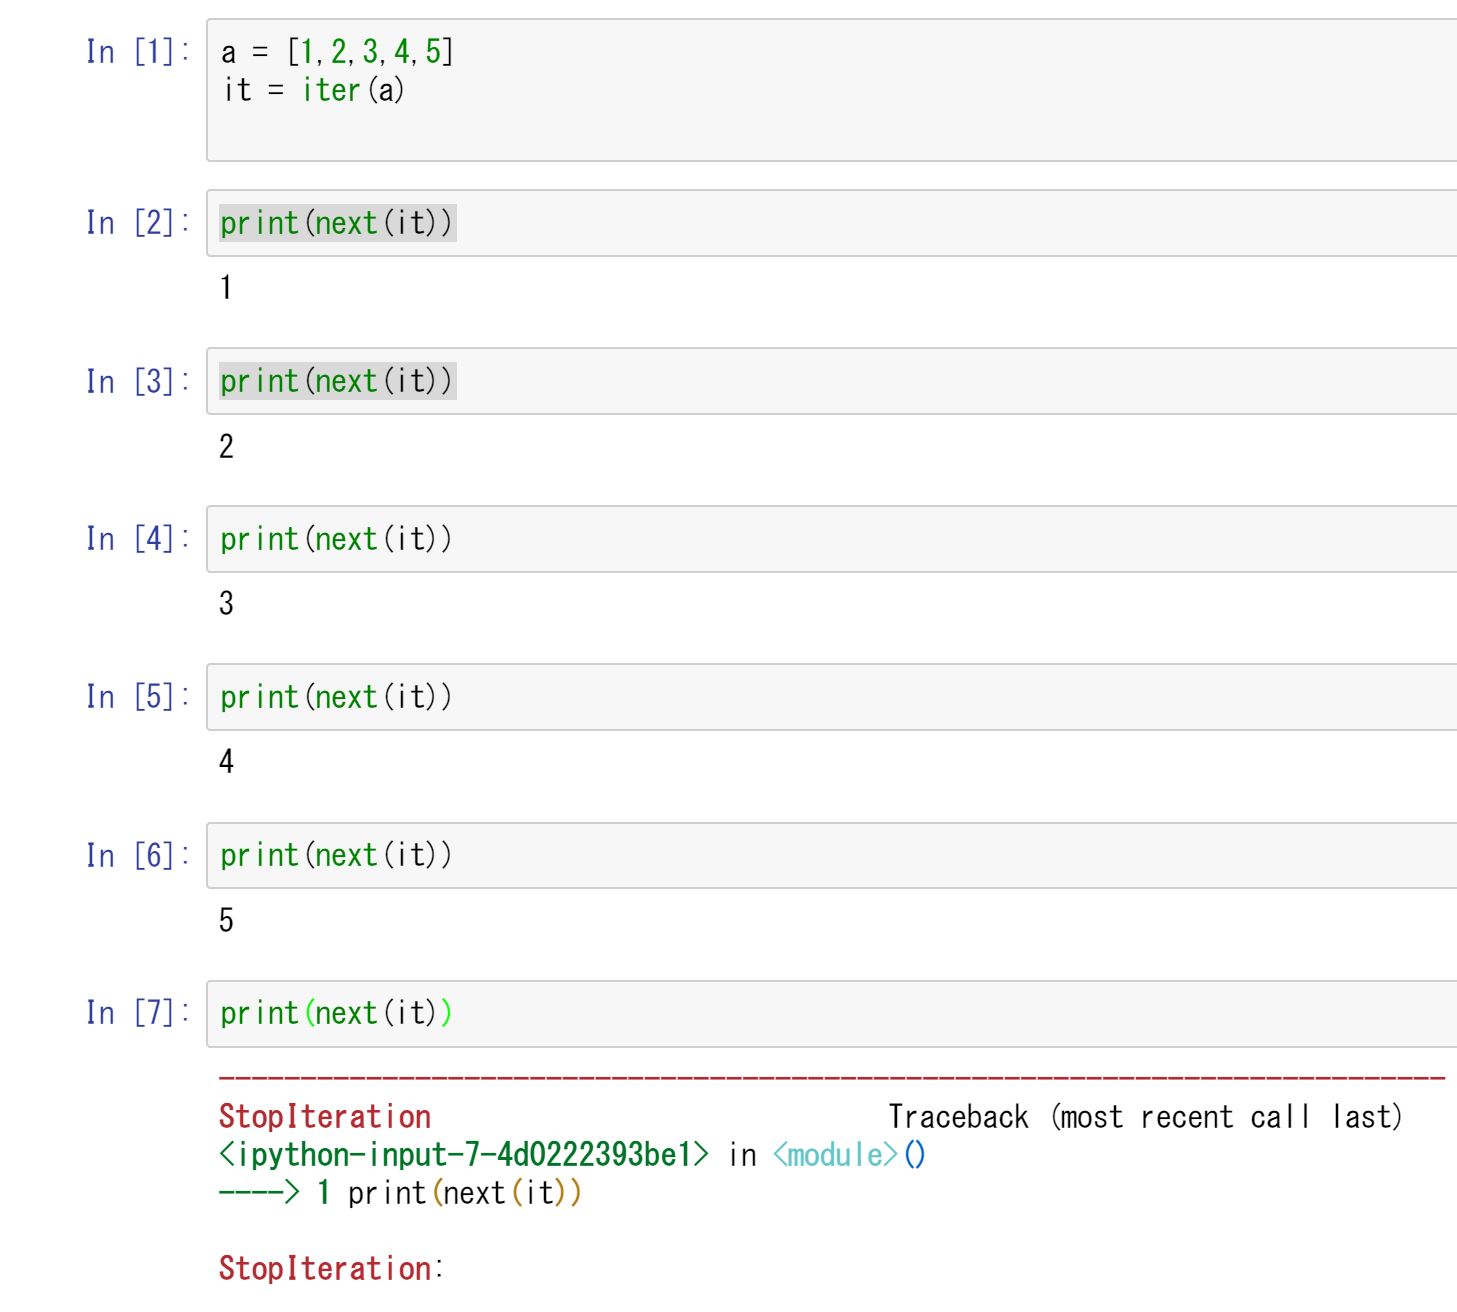The image size is (1457, 1312).
Task: Click inside the In [5] code cell
Action: coord(830,697)
